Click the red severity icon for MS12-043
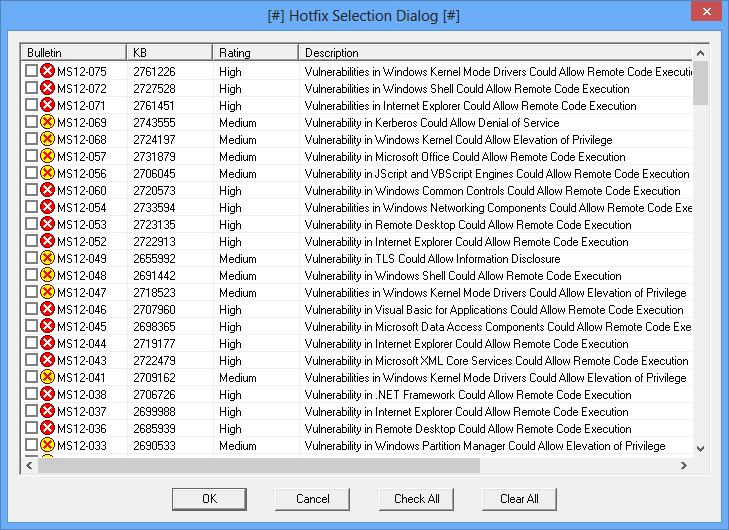 (47, 360)
